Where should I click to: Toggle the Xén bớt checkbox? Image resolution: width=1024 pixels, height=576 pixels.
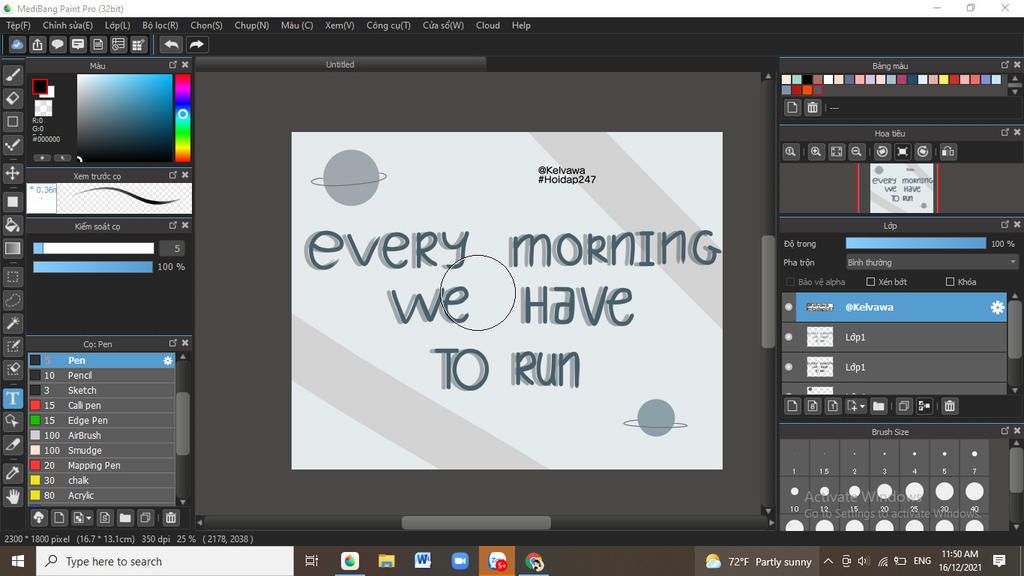871,281
